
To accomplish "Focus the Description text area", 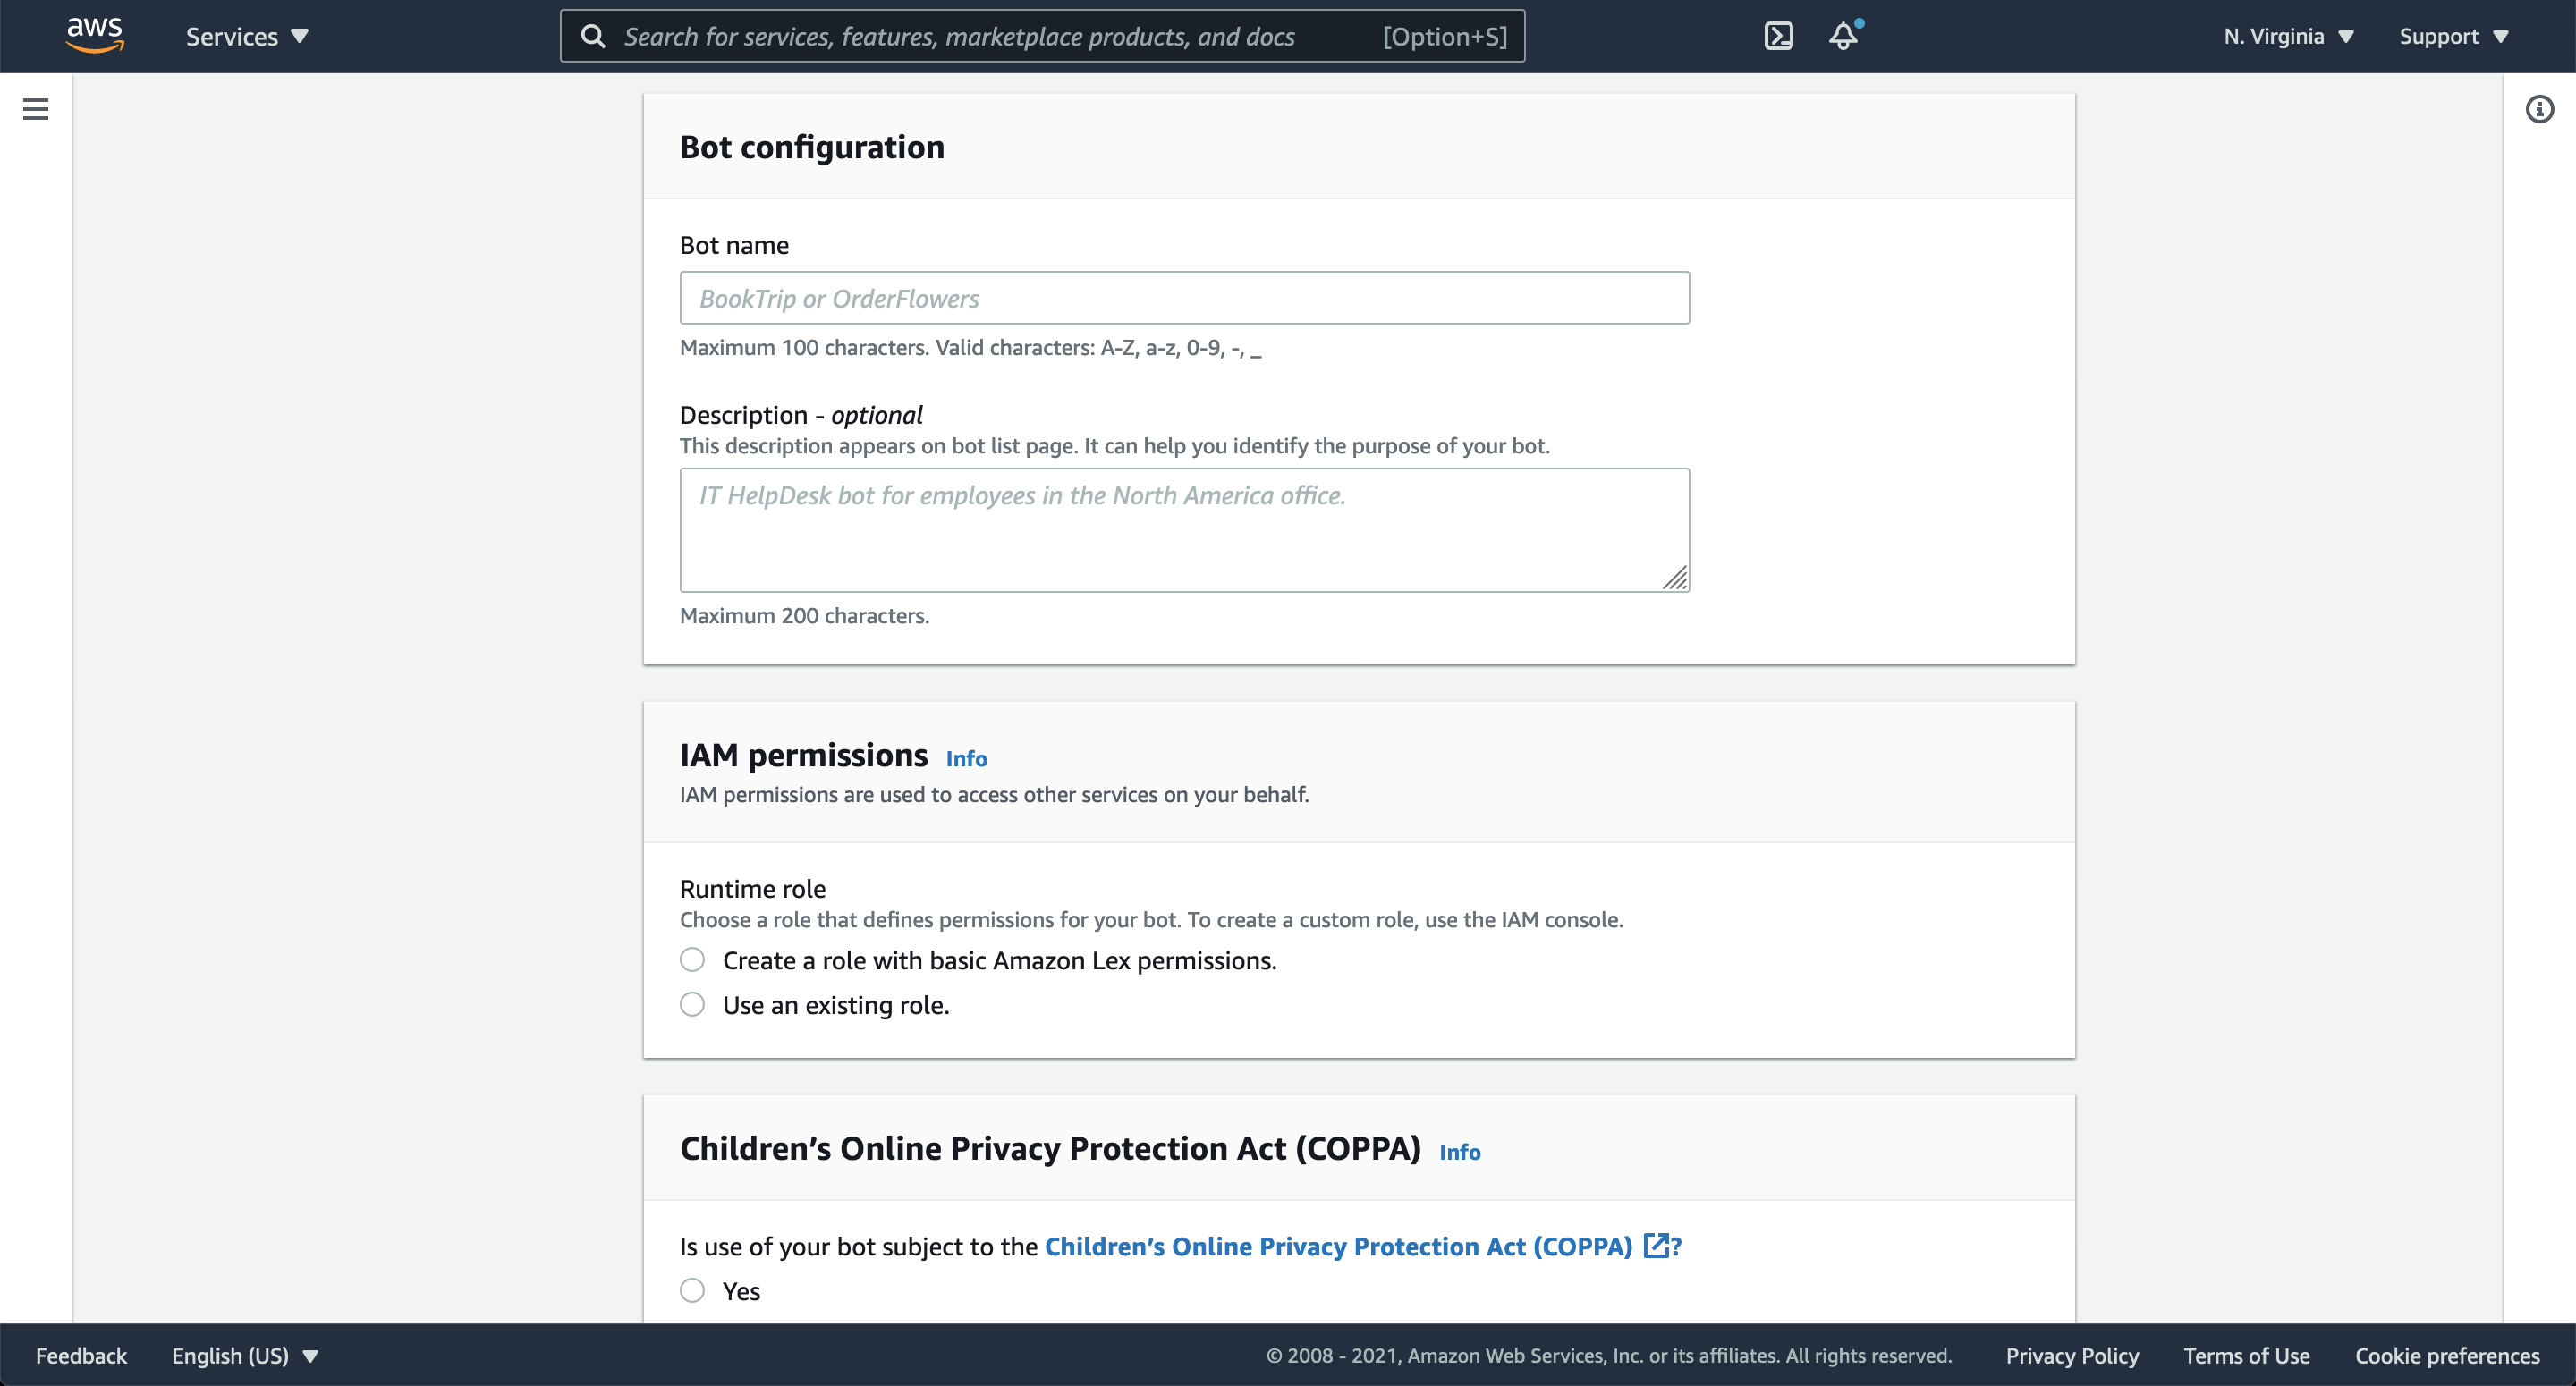I will 1184,530.
